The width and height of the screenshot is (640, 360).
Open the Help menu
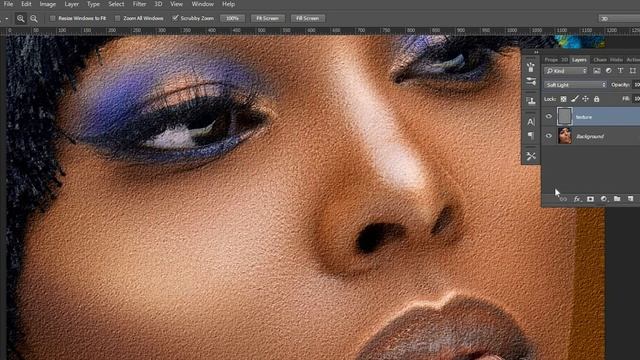(228, 4)
